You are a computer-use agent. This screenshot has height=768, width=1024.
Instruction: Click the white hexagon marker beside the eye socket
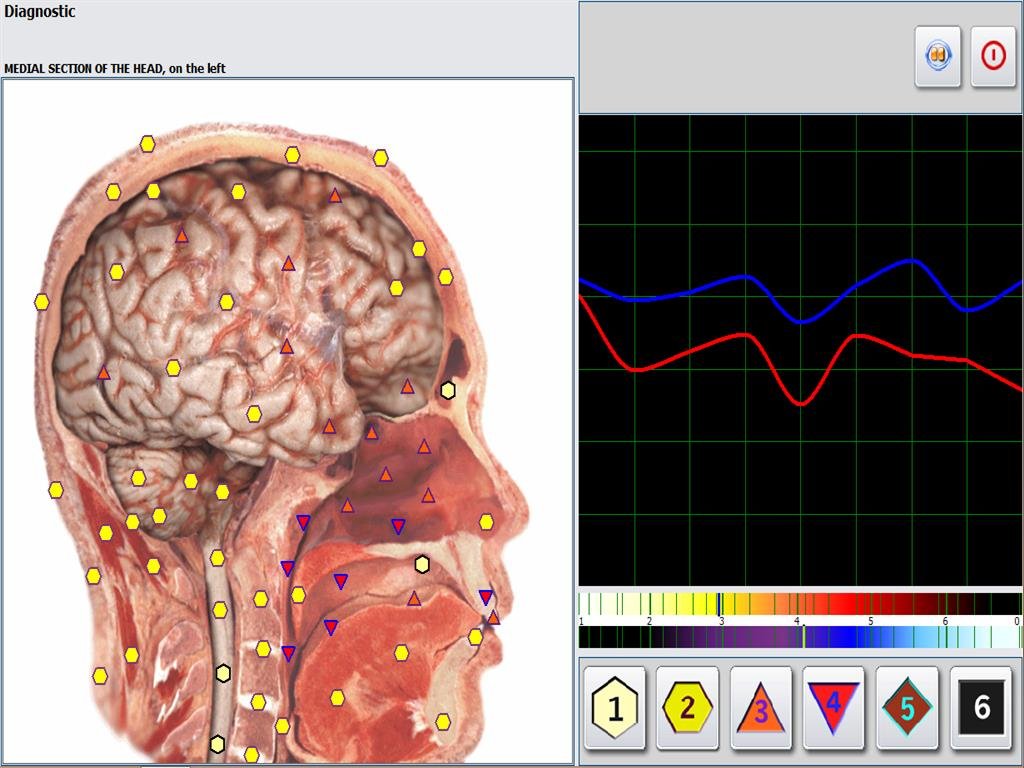pos(448,390)
